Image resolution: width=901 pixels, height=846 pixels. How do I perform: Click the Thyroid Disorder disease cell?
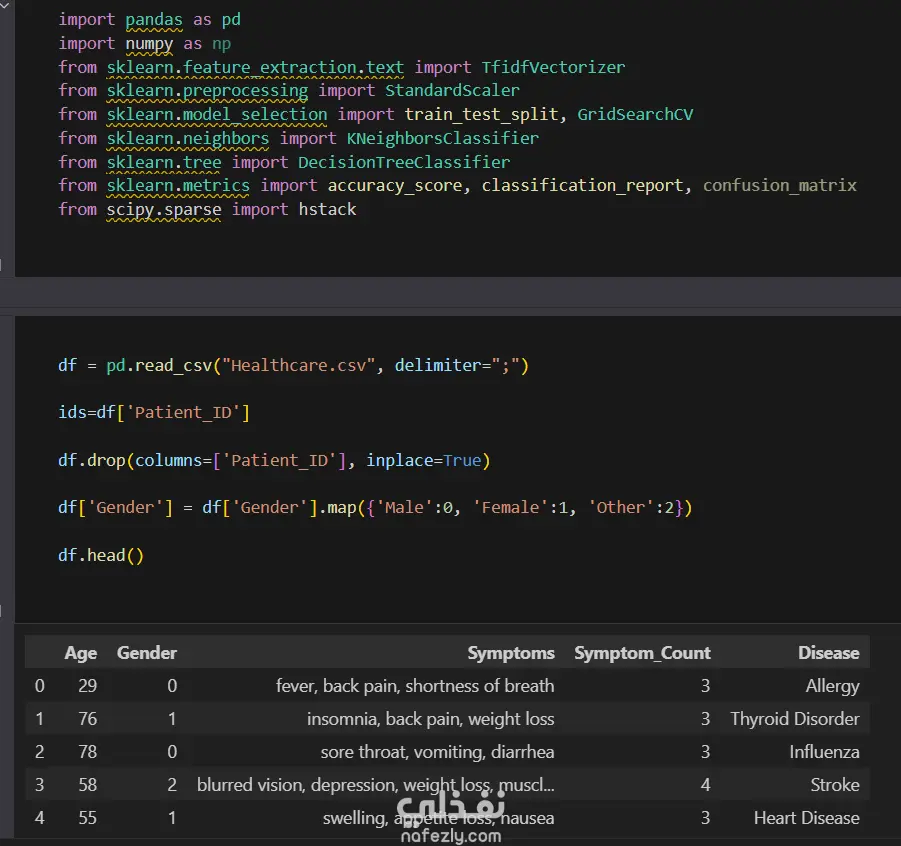coord(794,719)
